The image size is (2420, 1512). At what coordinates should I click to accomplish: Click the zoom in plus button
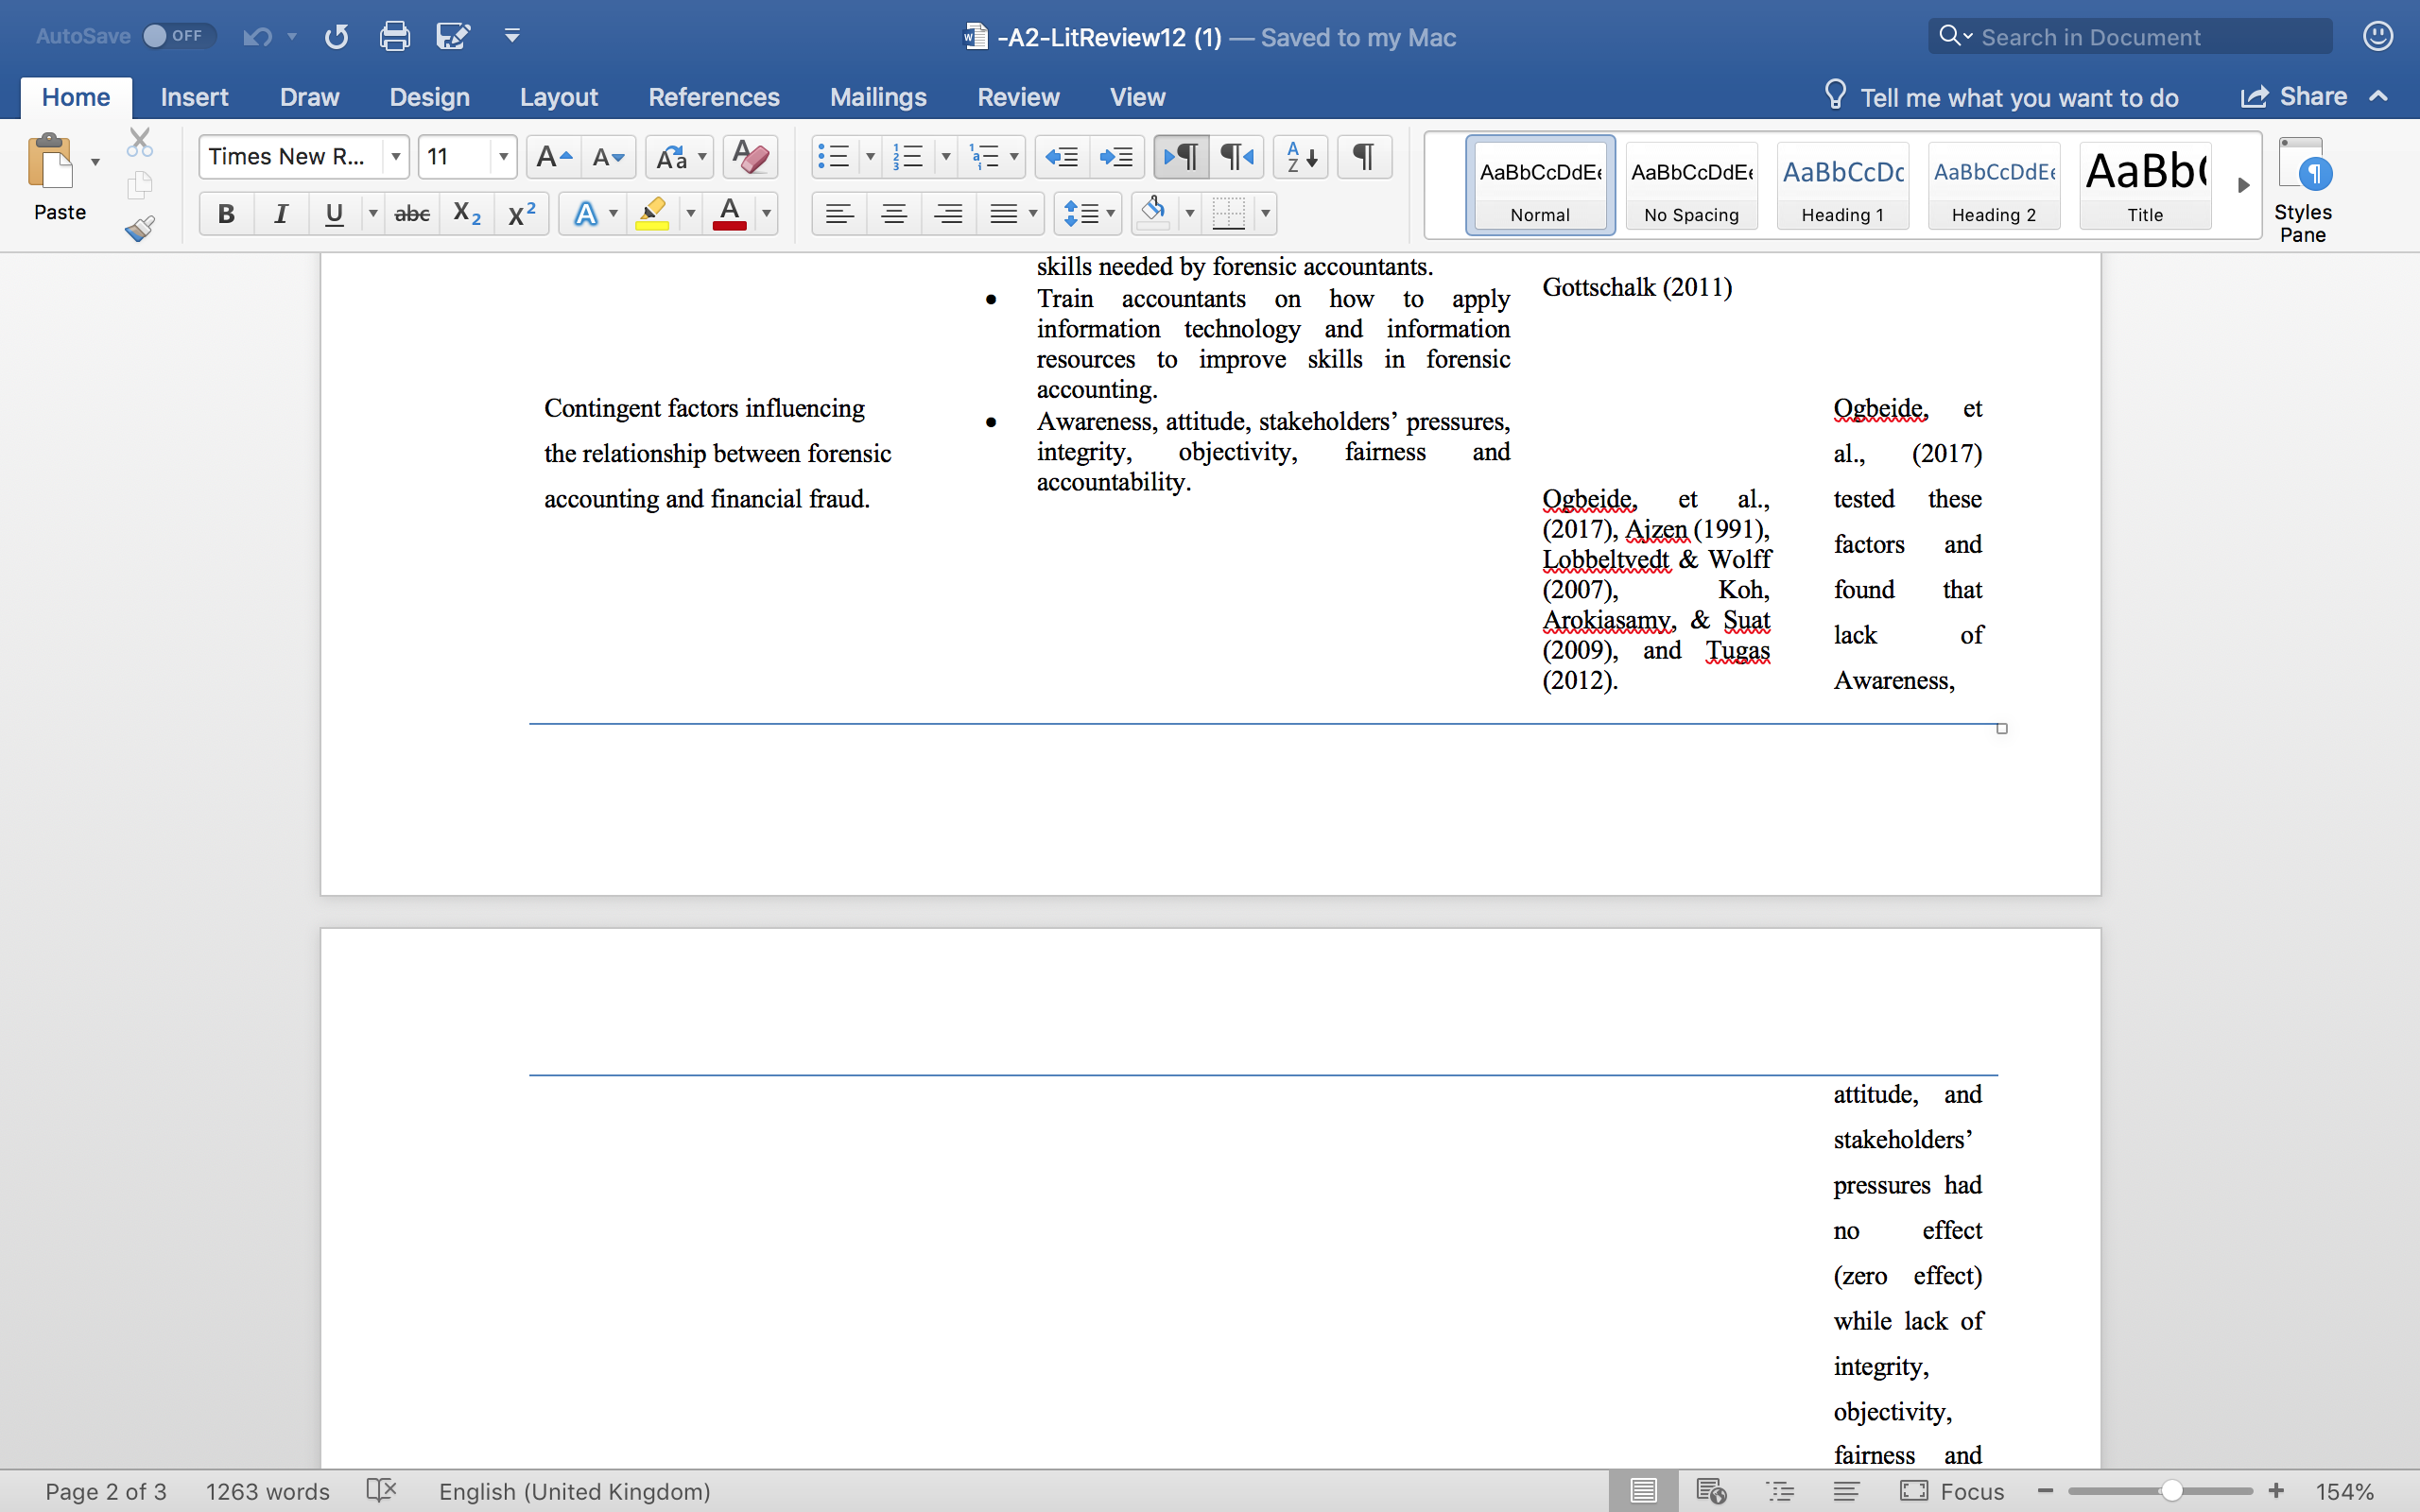point(2276,1491)
